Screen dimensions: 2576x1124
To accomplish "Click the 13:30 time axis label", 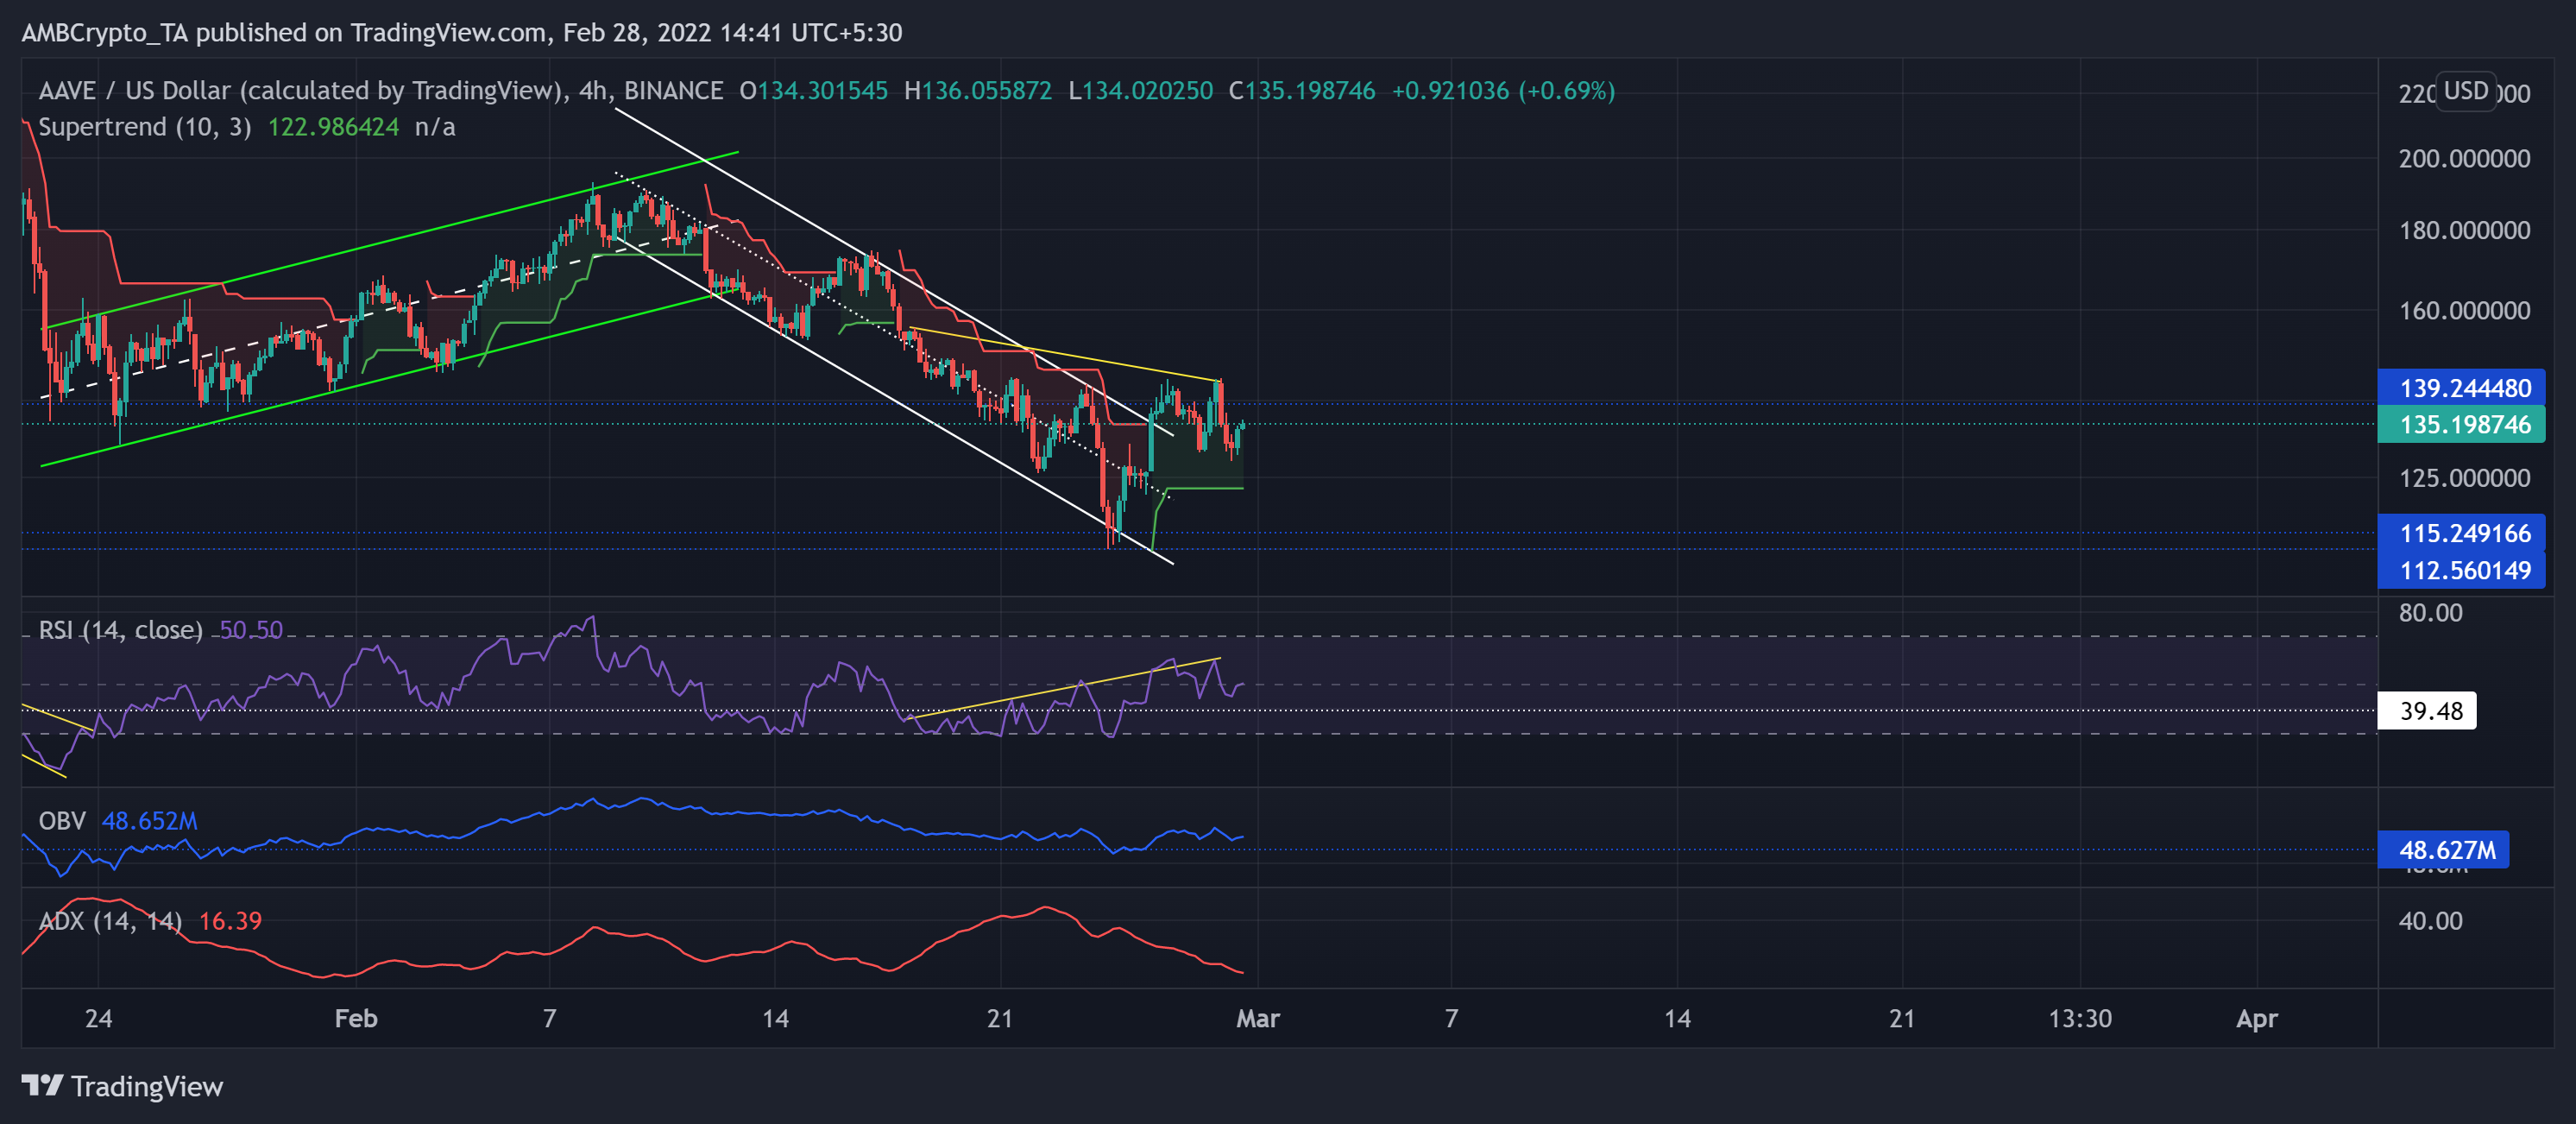I will tap(2080, 1018).
